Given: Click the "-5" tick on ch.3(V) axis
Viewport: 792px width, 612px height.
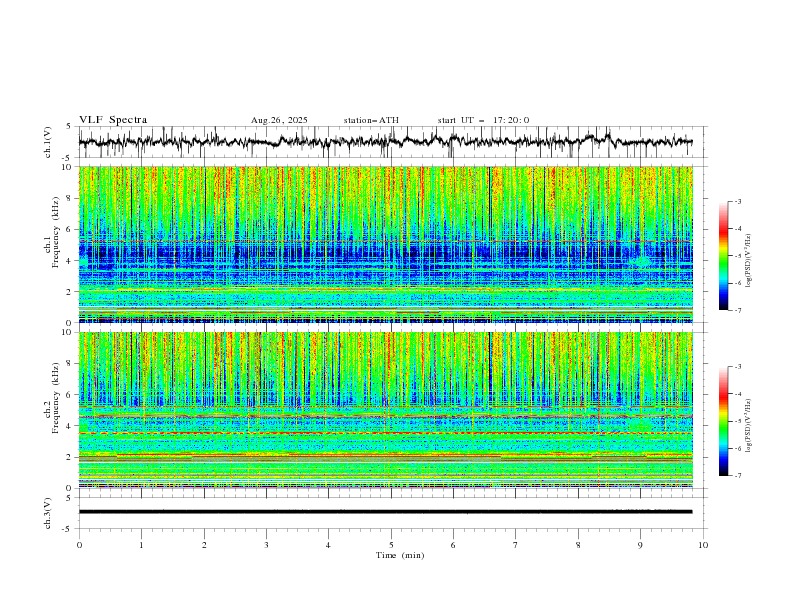Looking at the screenshot, I should point(68,529).
